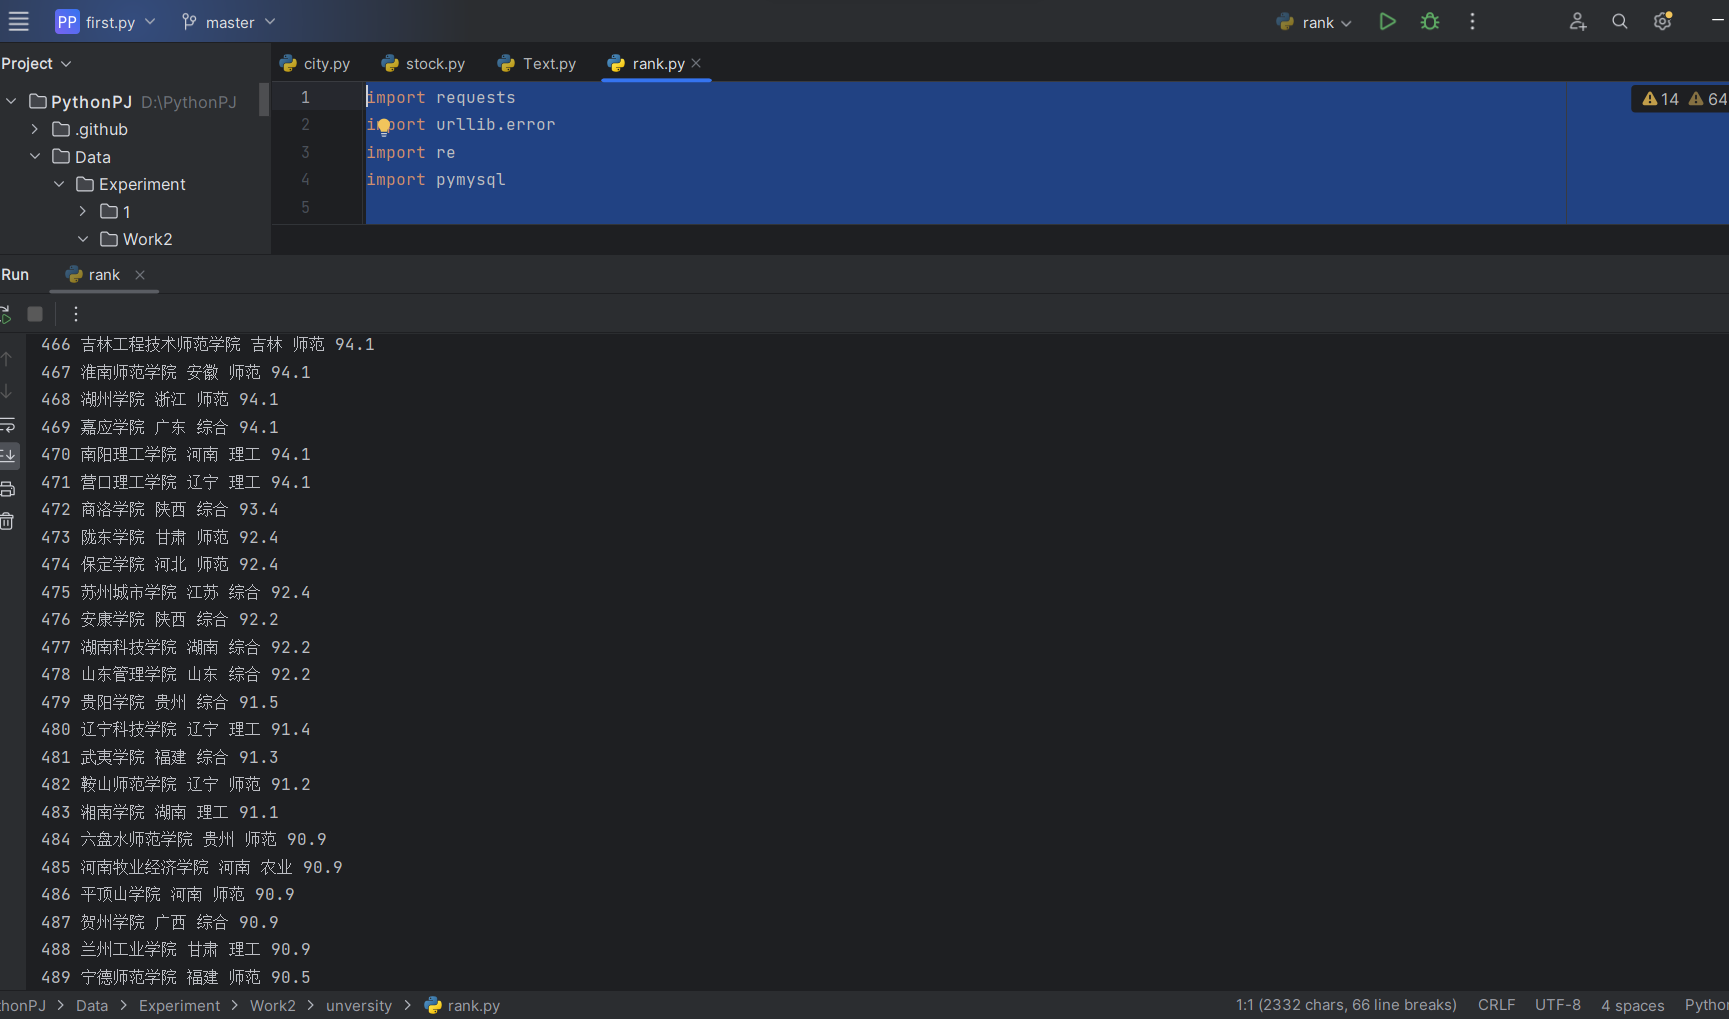Toggle scroll to end of console
The width and height of the screenshot is (1729, 1019).
(7, 456)
